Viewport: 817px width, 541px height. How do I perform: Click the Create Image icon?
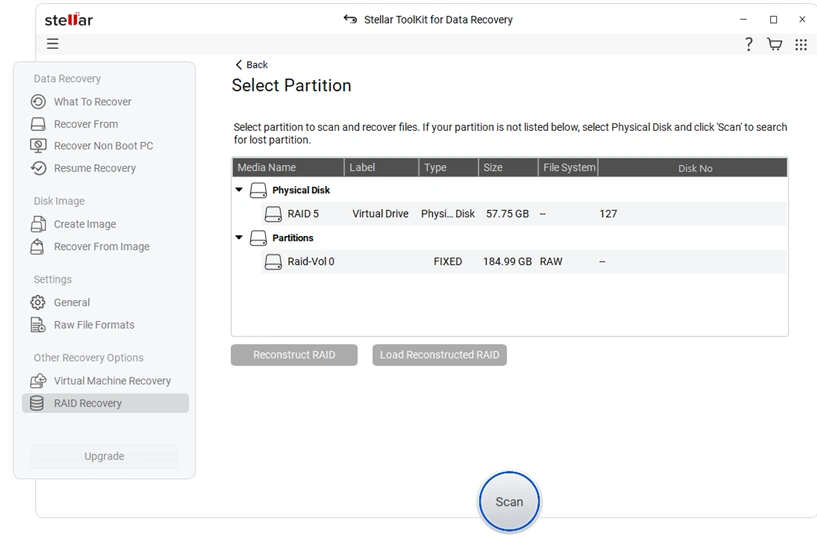coord(38,224)
